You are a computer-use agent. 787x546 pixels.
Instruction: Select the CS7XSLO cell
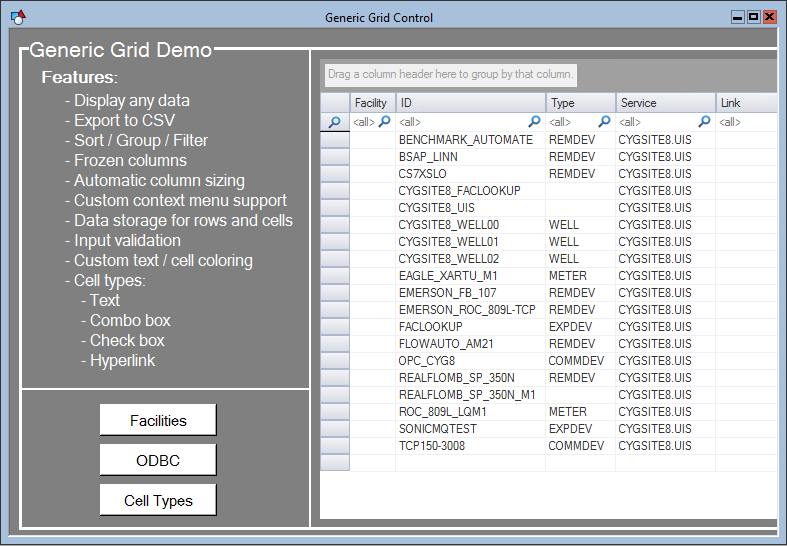click(x=470, y=174)
